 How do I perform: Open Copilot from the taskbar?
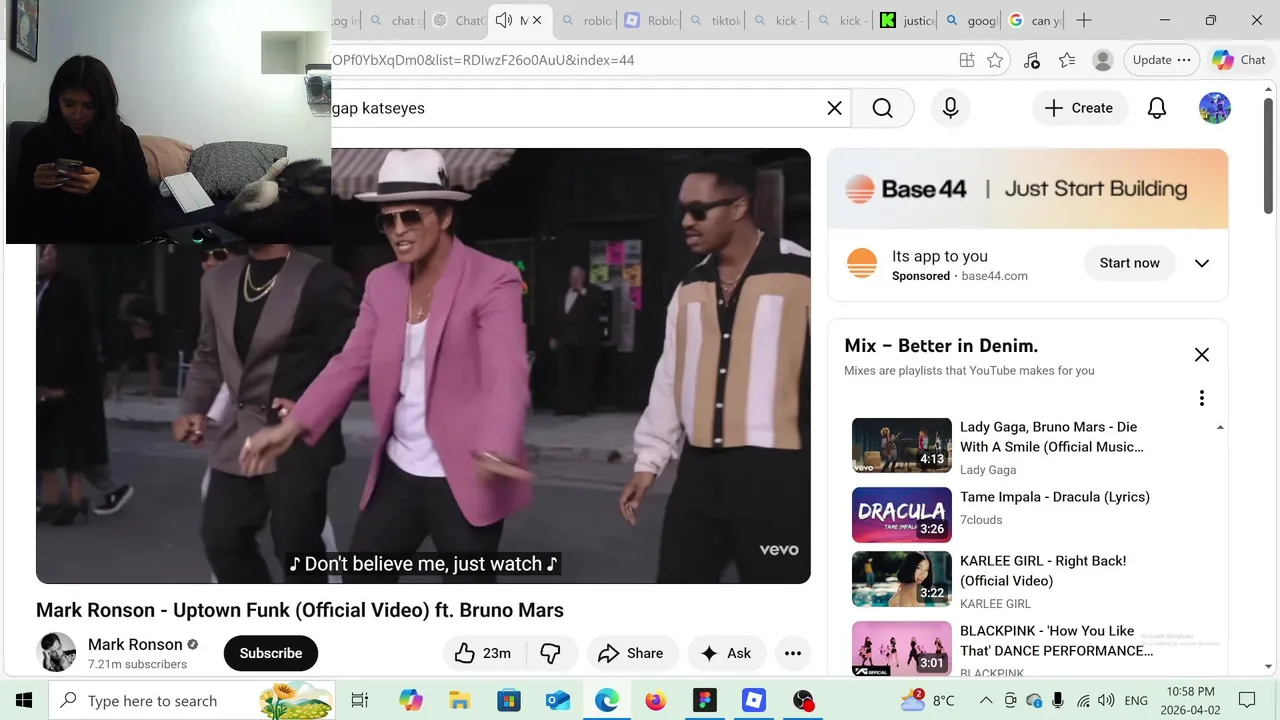coord(410,700)
